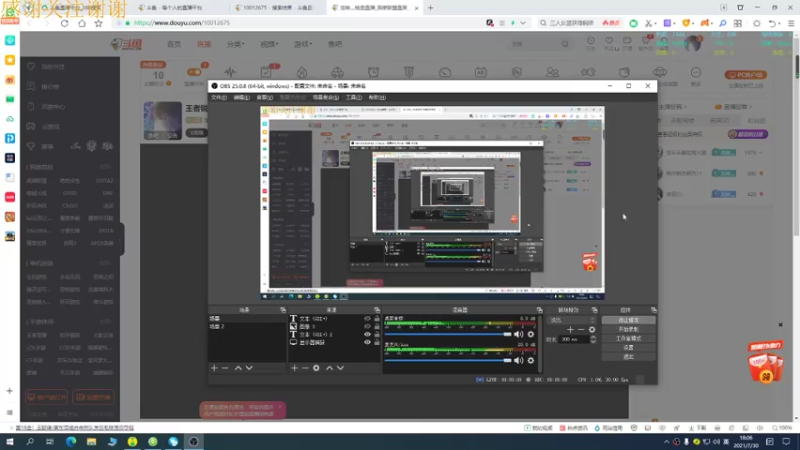Screen dimensions: 800x450
Task: Open source properties gear in Sources panel
Action: click(x=316, y=368)
